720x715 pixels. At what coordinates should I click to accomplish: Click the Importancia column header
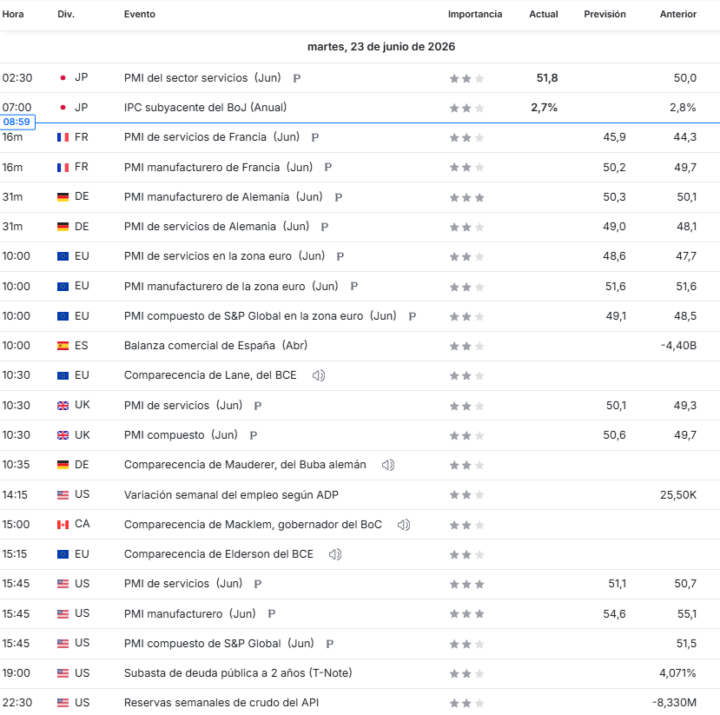pos(475,14)
